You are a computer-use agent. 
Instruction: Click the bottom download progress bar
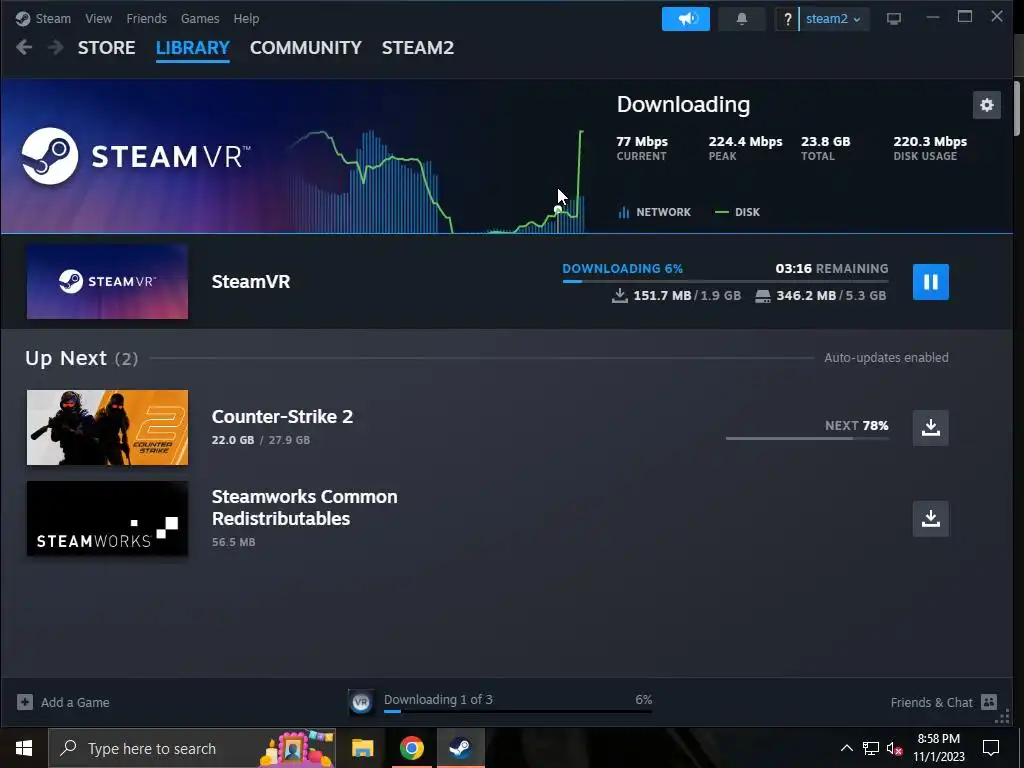tap(518, 711)
